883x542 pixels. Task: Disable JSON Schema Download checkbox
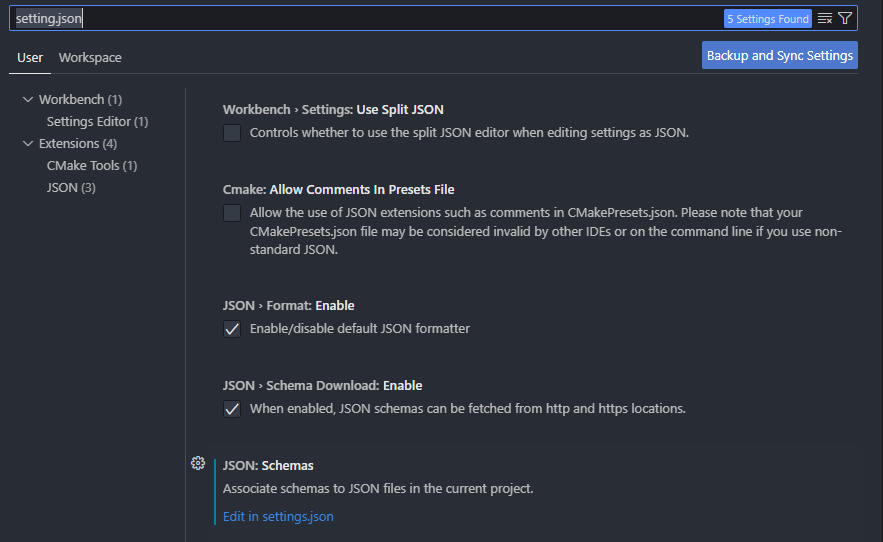(232, 409)
